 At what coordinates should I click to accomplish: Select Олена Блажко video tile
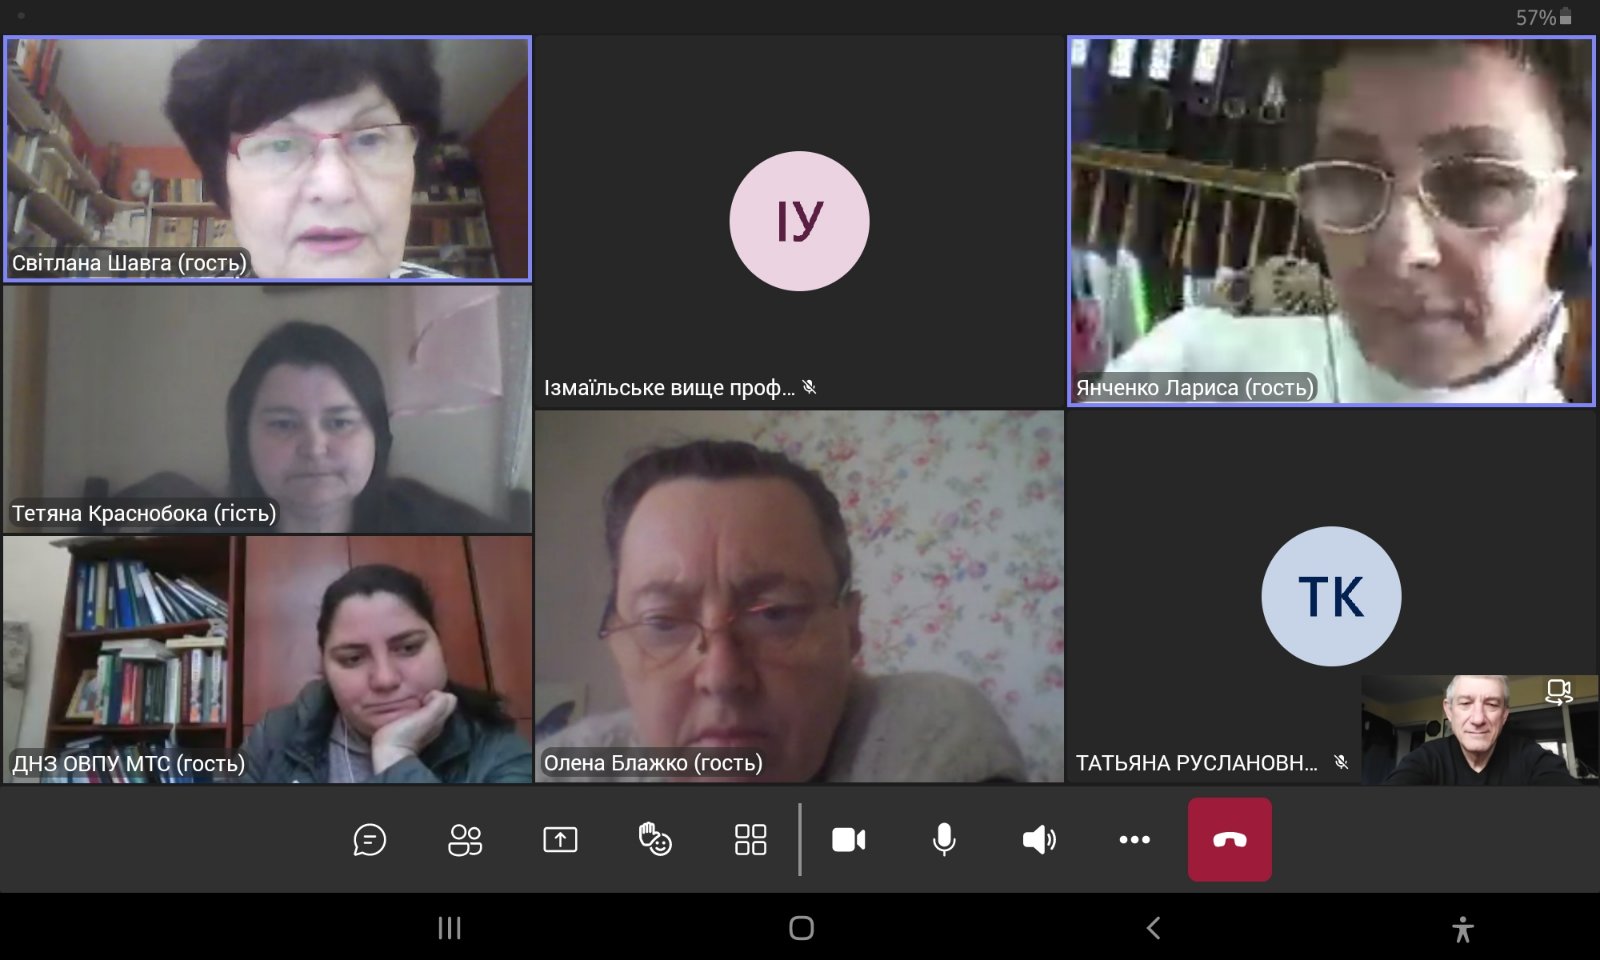(x=799, y=596)
